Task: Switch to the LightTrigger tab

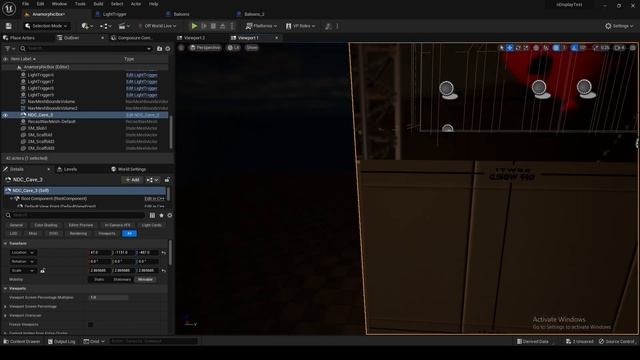Action: tap(115, 14)
